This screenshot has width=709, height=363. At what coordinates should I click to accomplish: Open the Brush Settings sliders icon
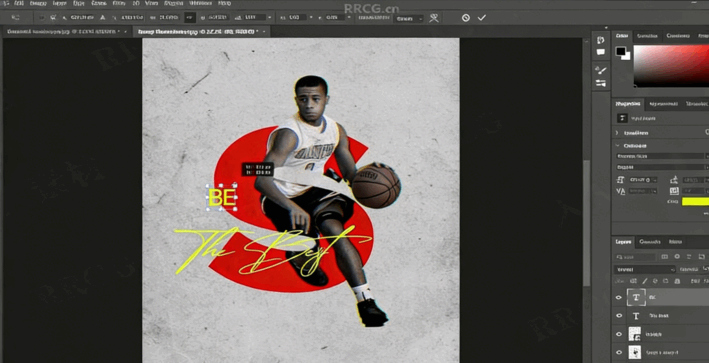click(600, 83)
